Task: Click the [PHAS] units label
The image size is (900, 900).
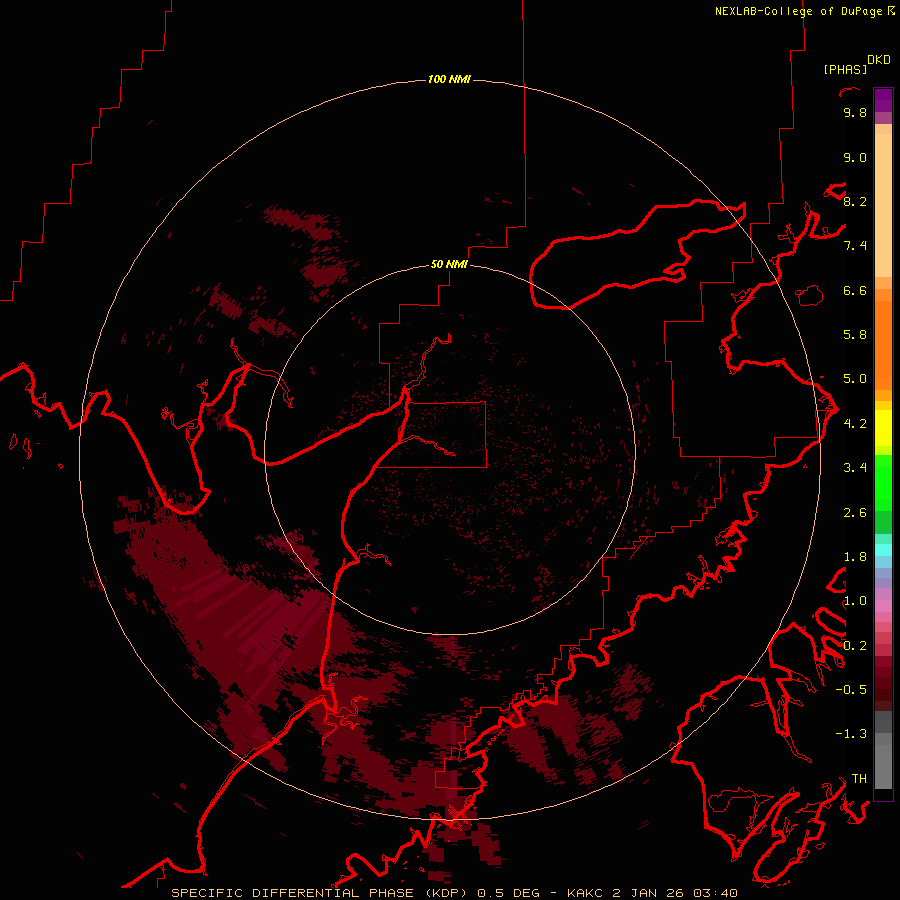Action: (x=845, y=69)
